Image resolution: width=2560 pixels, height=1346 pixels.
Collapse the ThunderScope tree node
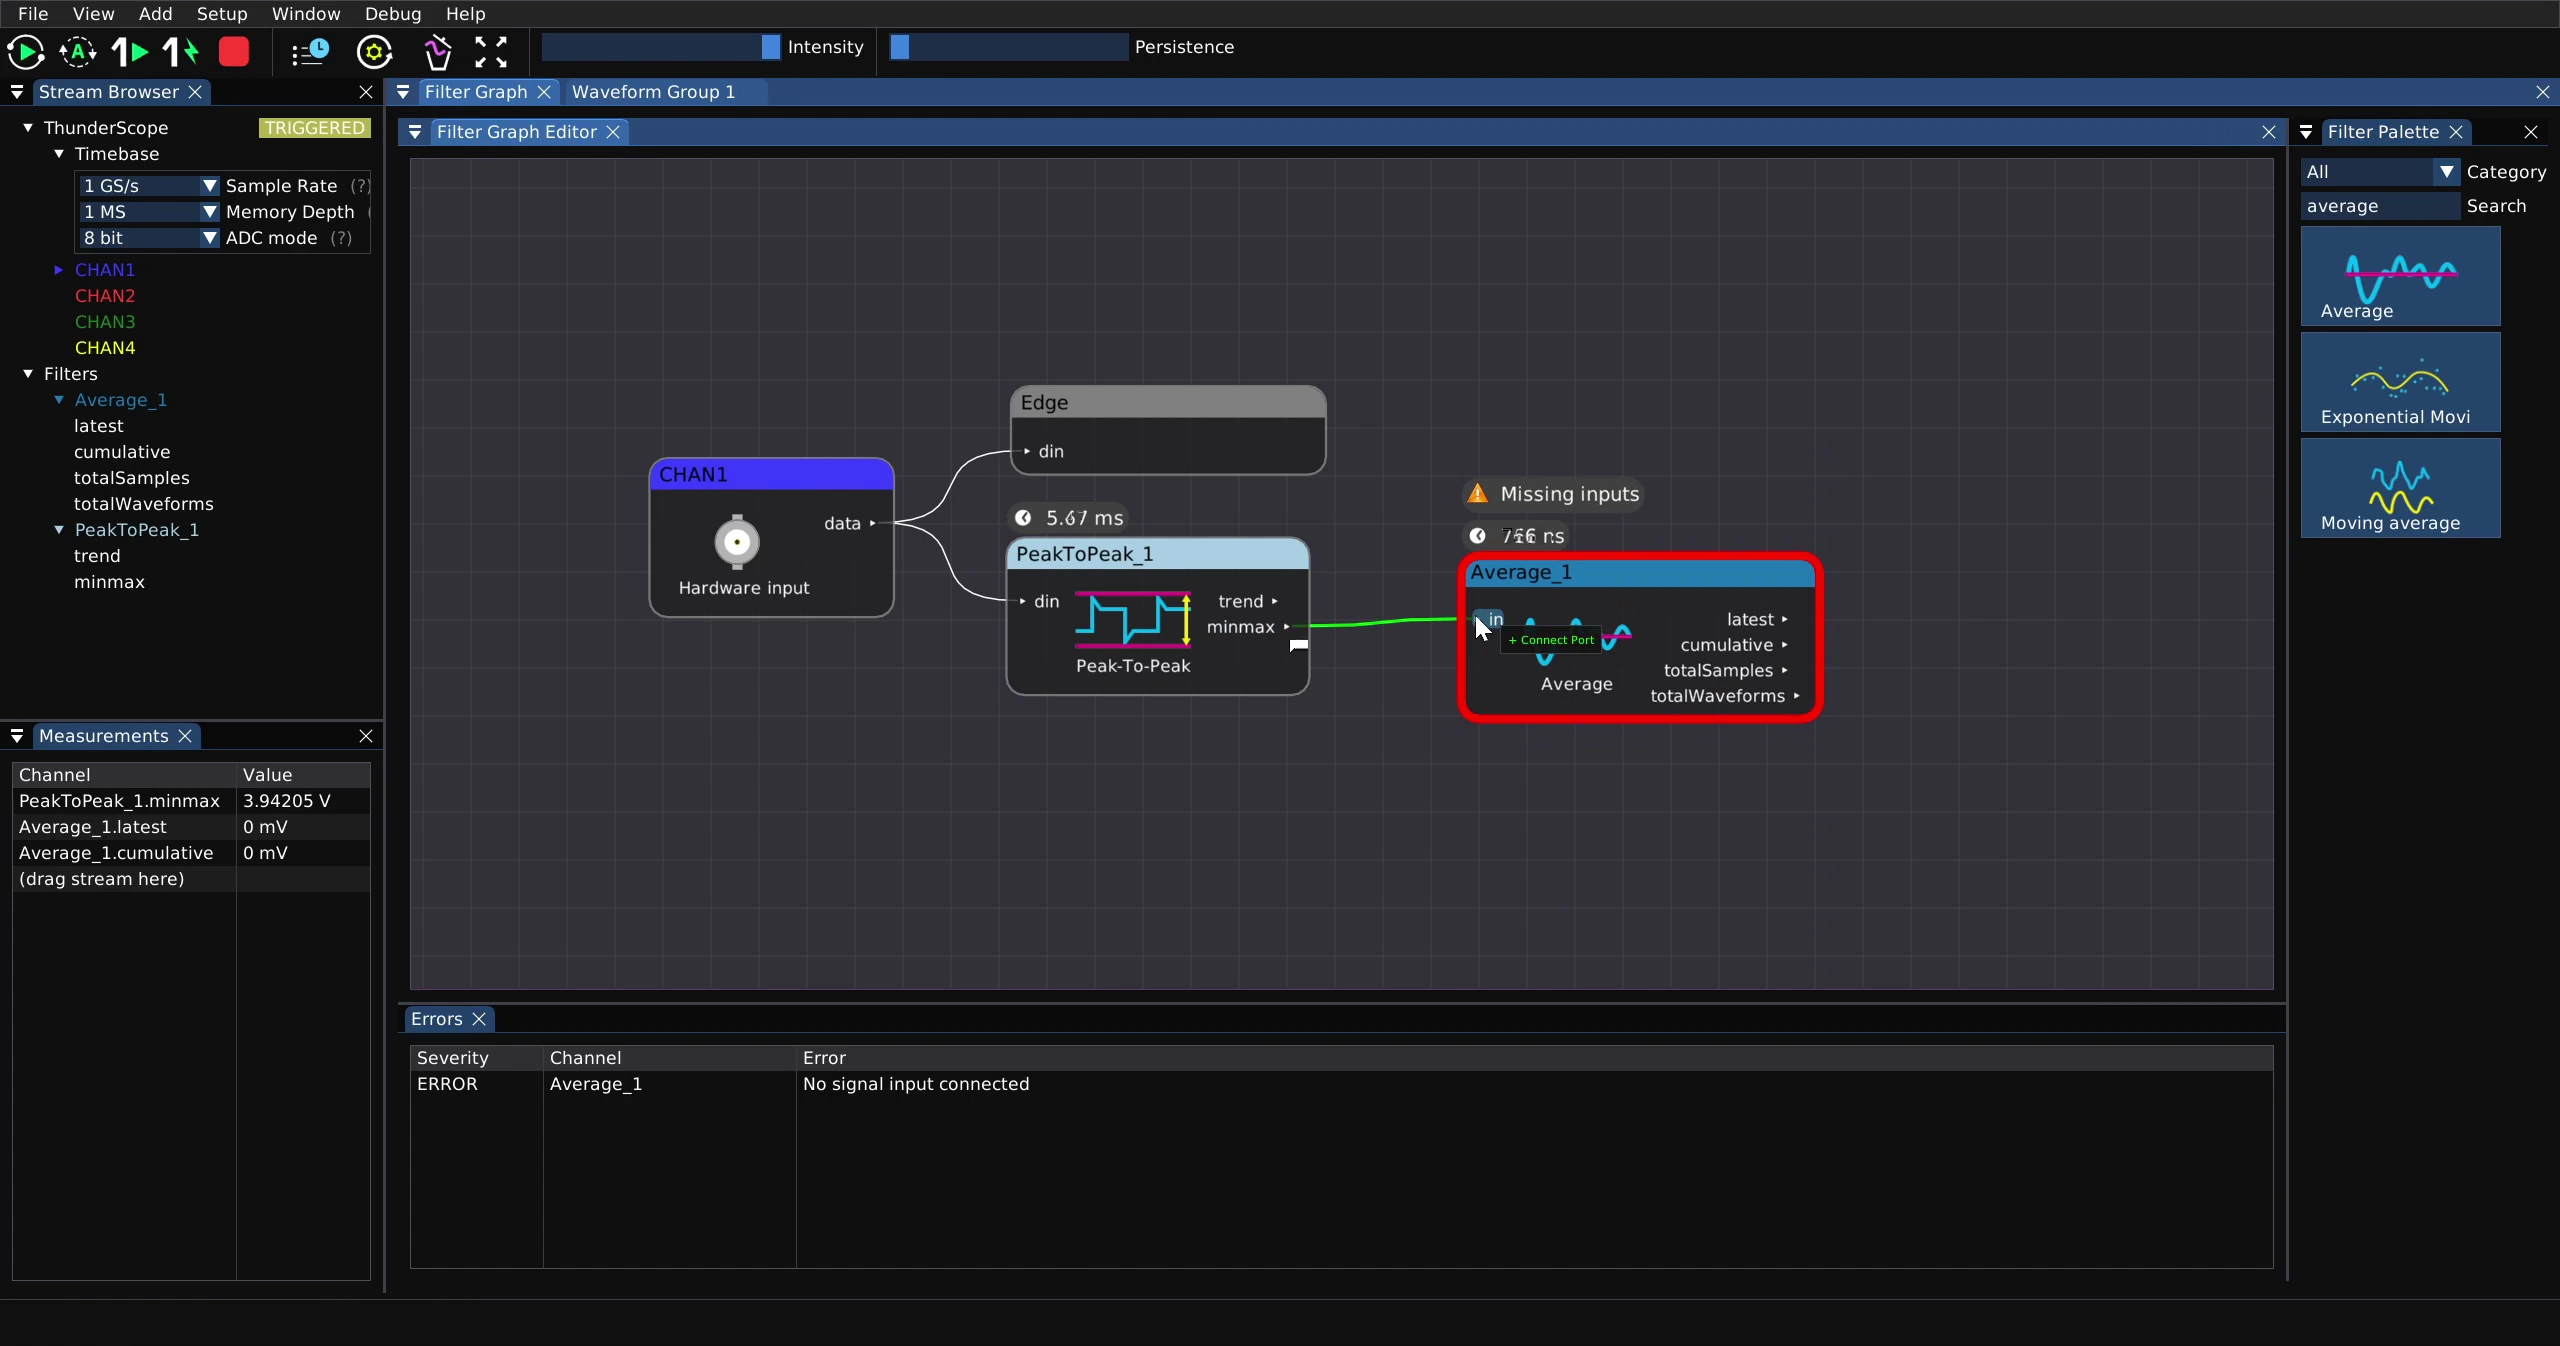(28, 128)
